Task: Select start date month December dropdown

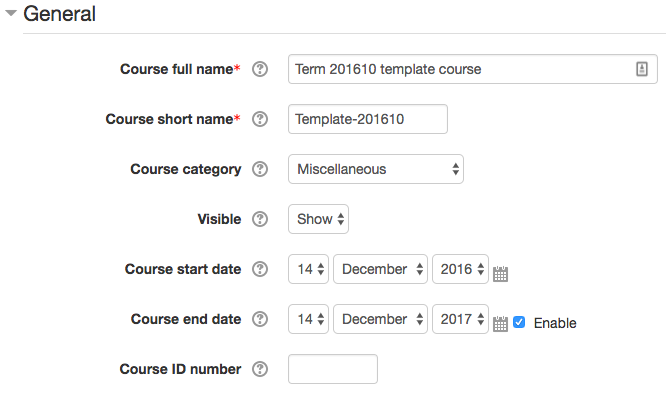Action: coord(381,269)
